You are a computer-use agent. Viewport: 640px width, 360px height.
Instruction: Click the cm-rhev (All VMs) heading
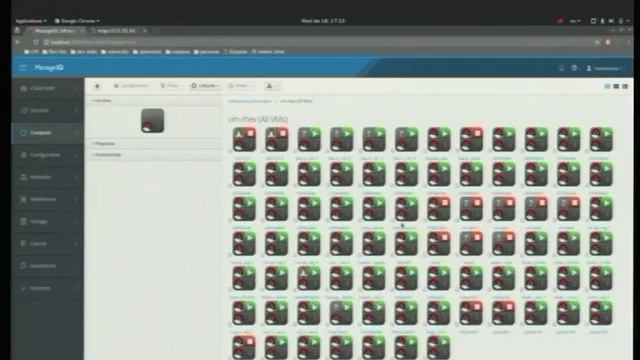pos(258,119)
